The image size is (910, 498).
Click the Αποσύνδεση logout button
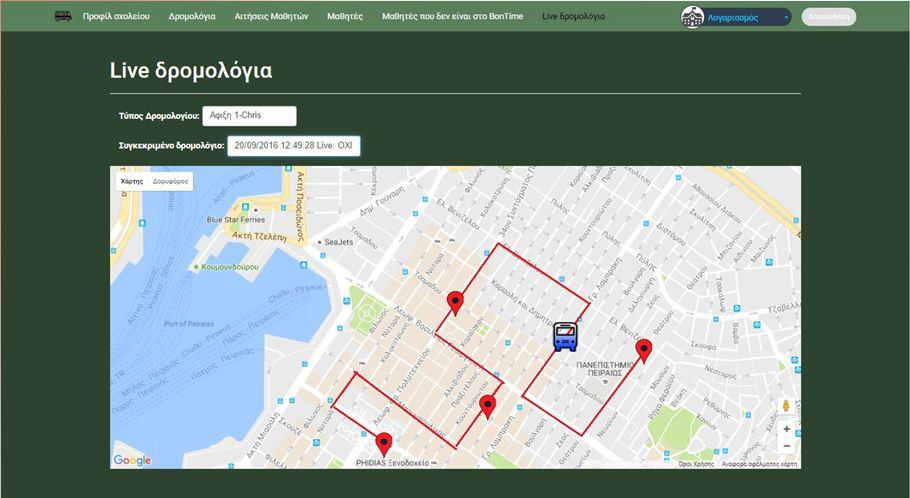click(829, 17)
